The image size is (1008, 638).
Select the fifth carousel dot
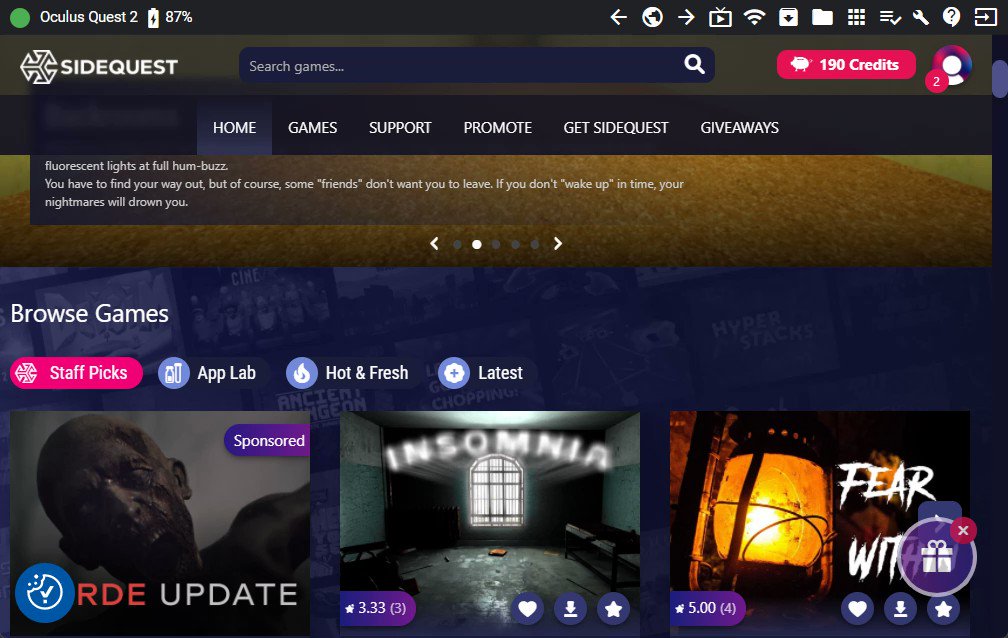tap(535, 244)
